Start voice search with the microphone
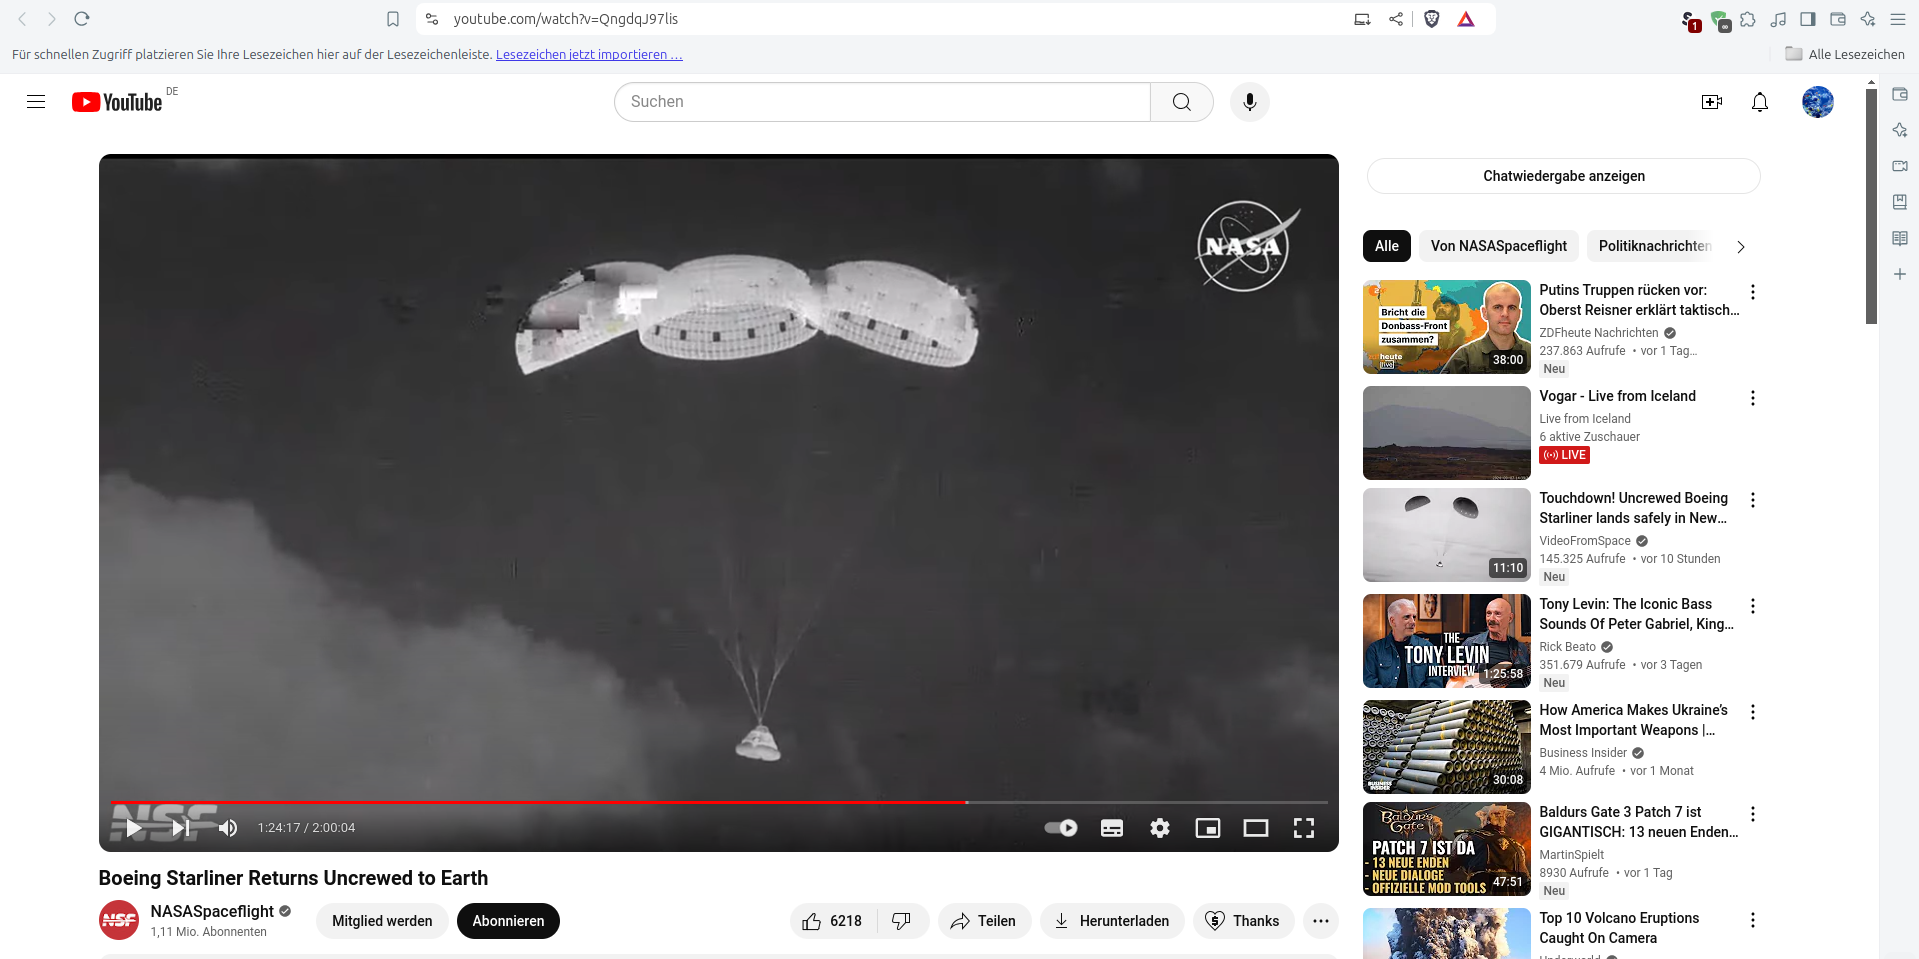The height and width of the screenshot is (959, 1919). coord(1250,102)
